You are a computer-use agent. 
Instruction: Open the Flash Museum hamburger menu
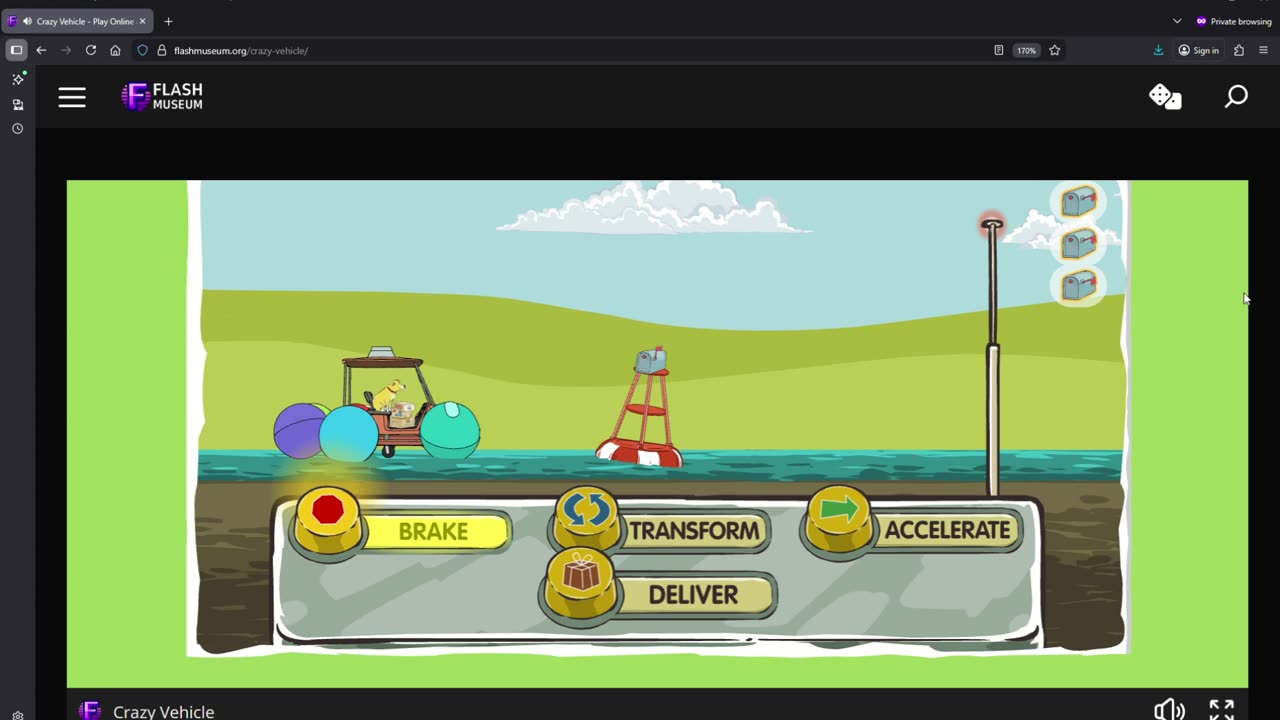click(72, 97)
